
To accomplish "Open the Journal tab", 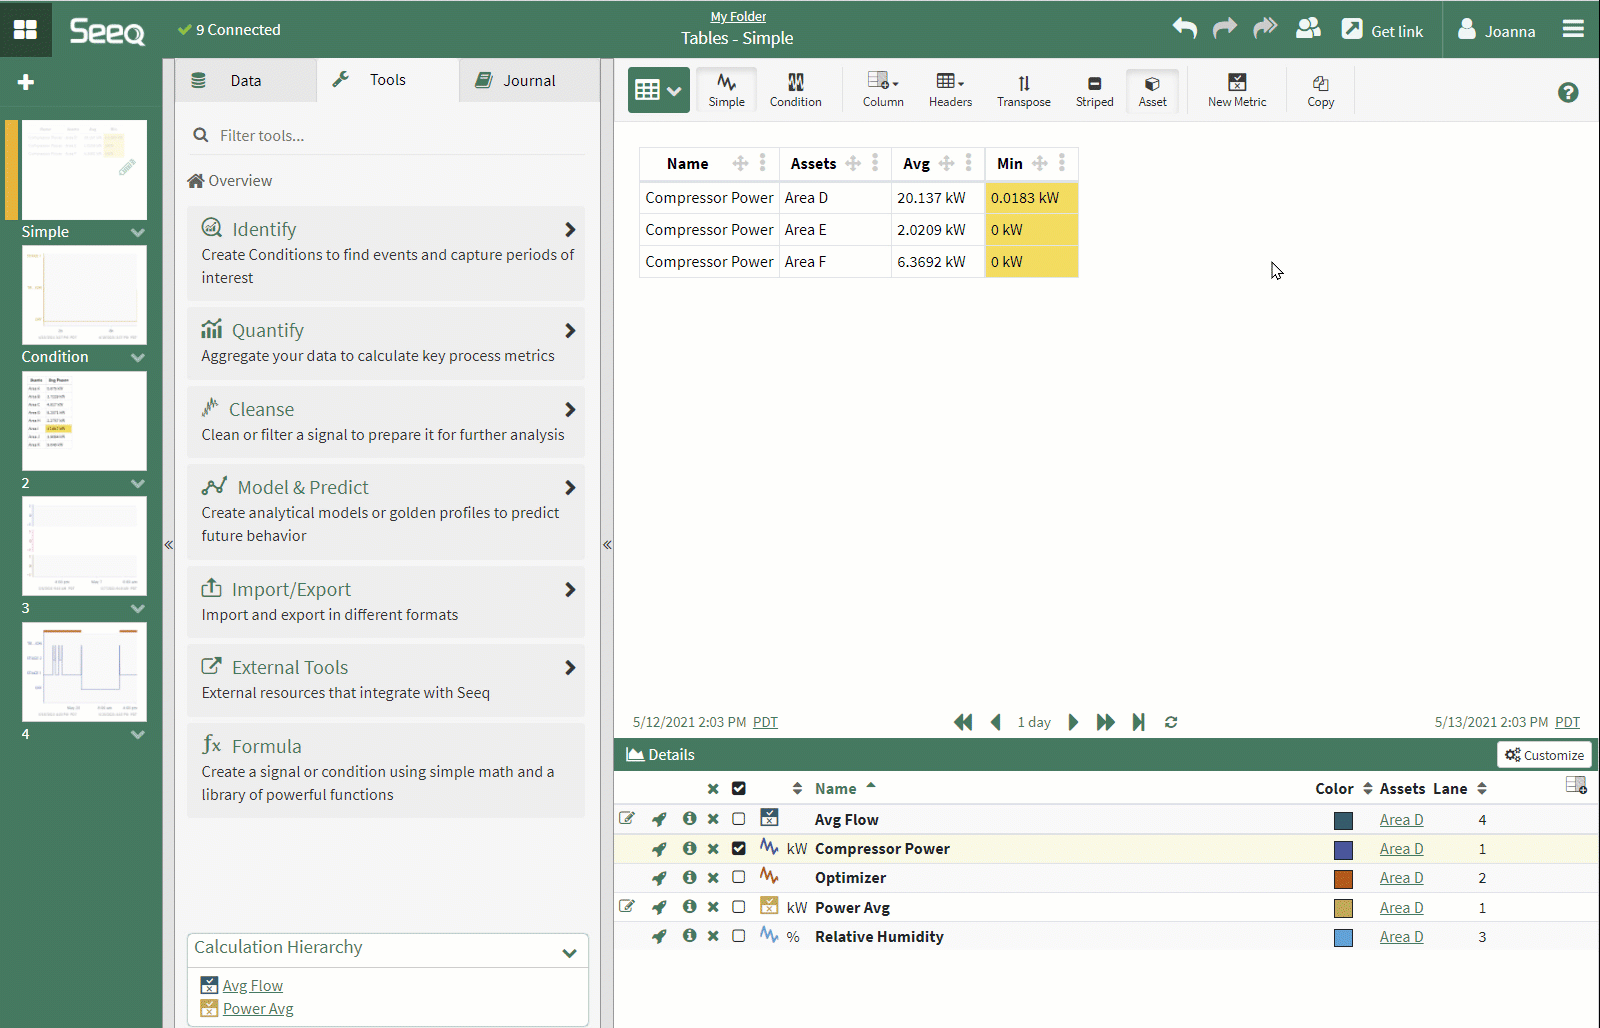I will point(528,81).
